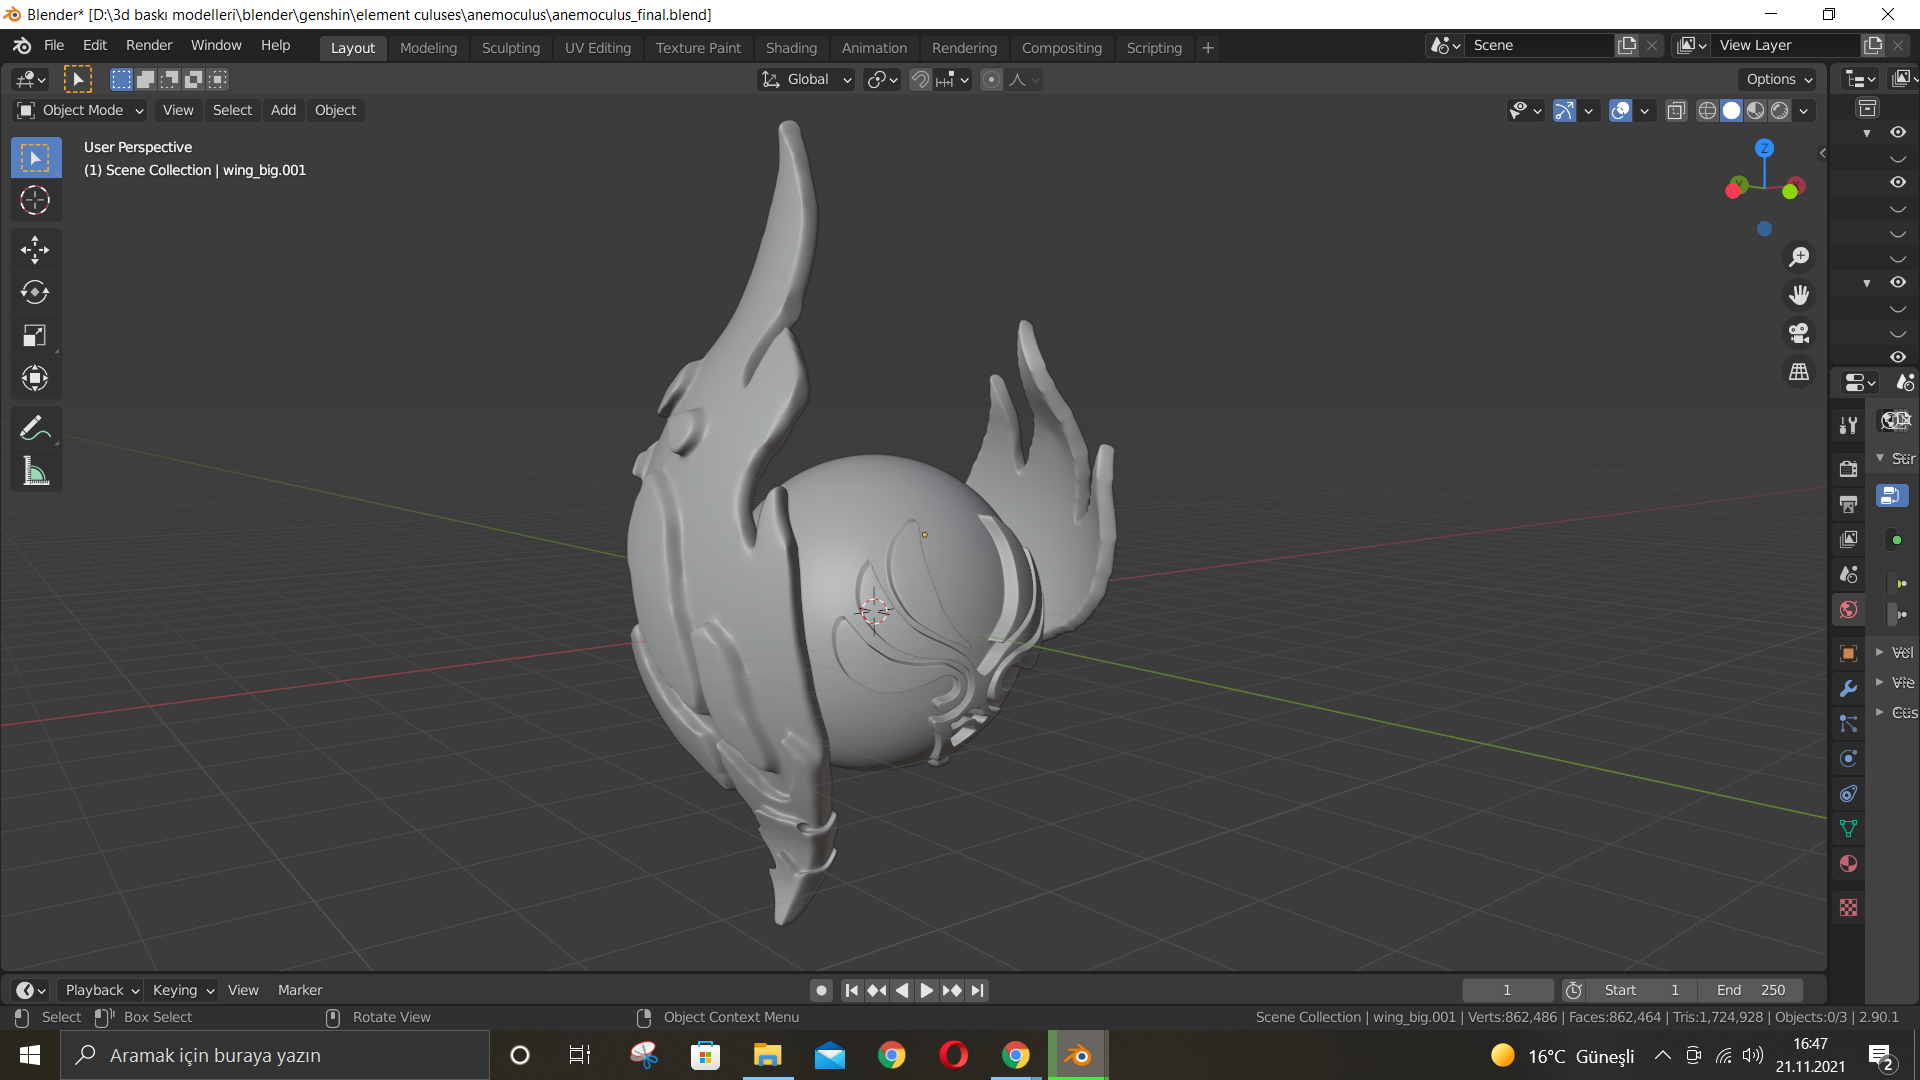This screenshot has width=1920, height=1080.
Task: Hide top outliner item via eye icon
Action: pos(1897,132)
